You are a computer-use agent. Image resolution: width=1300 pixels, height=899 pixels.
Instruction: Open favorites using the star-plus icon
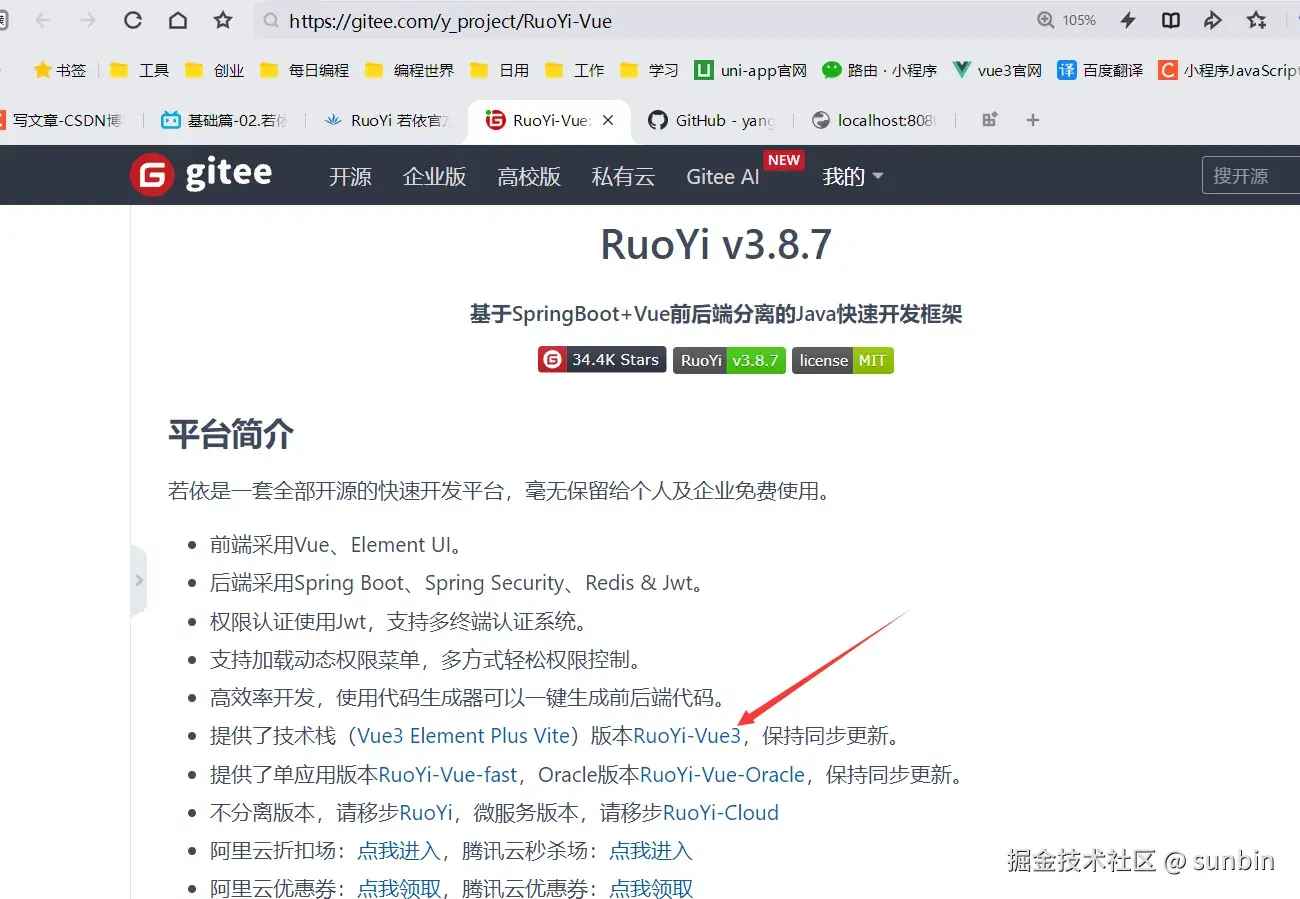[x=1257, y=20]
